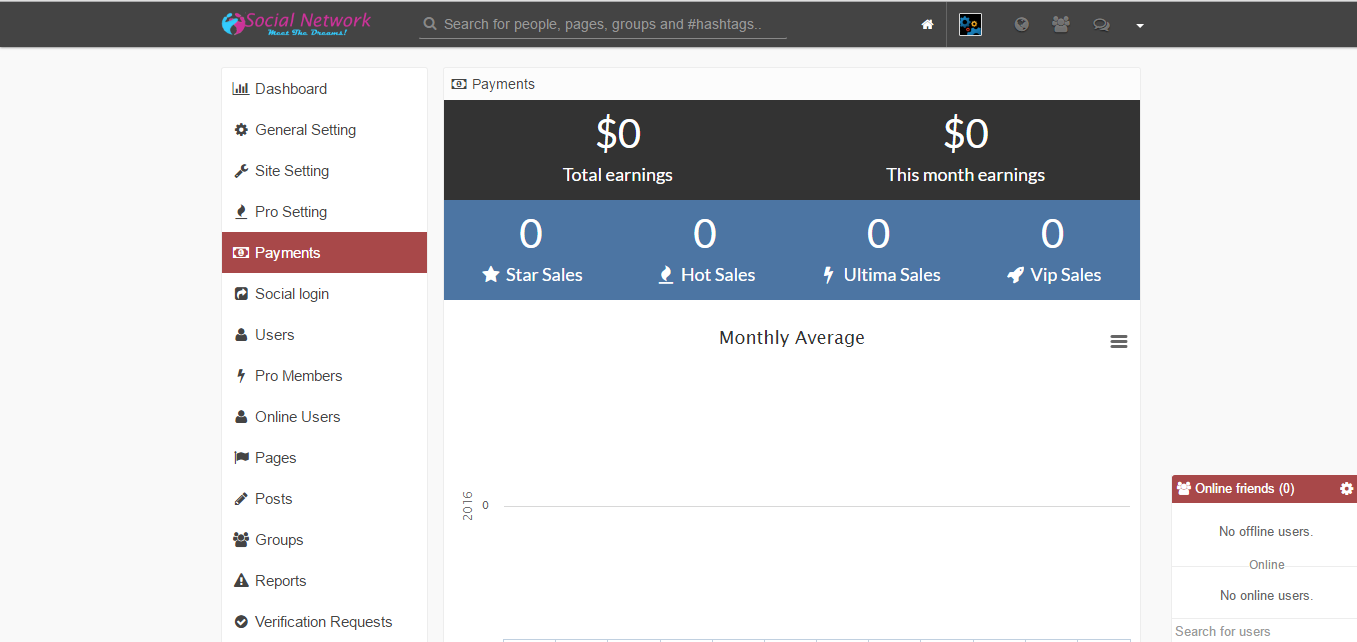Open the Monthly Average chart hamburger menu
The width and height of the screenshot is (1357, 642).
[x=1119, y=342]
